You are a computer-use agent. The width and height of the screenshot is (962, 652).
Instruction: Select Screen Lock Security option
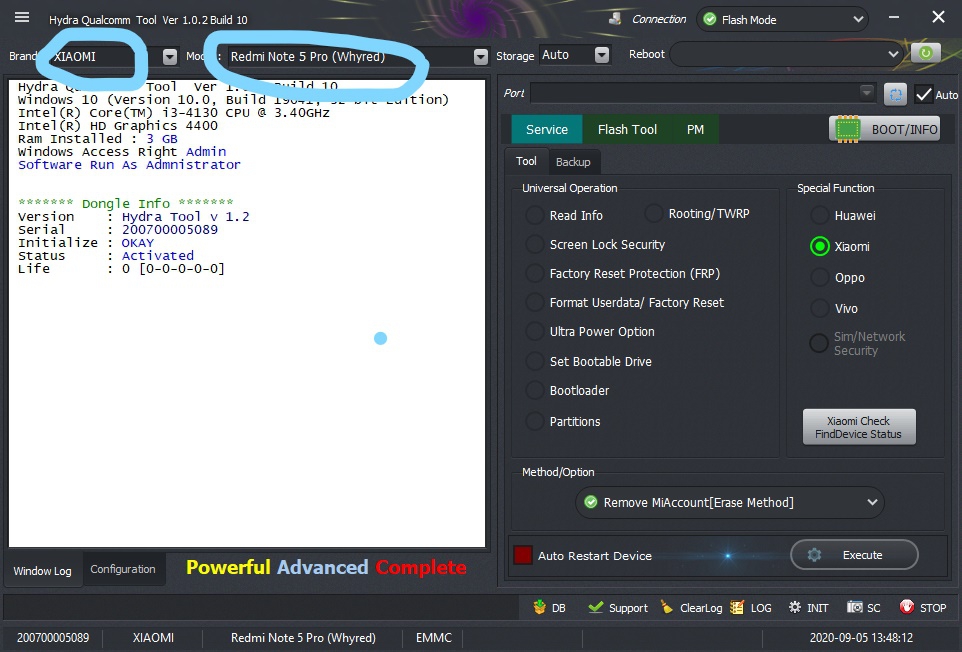point(534,244)
